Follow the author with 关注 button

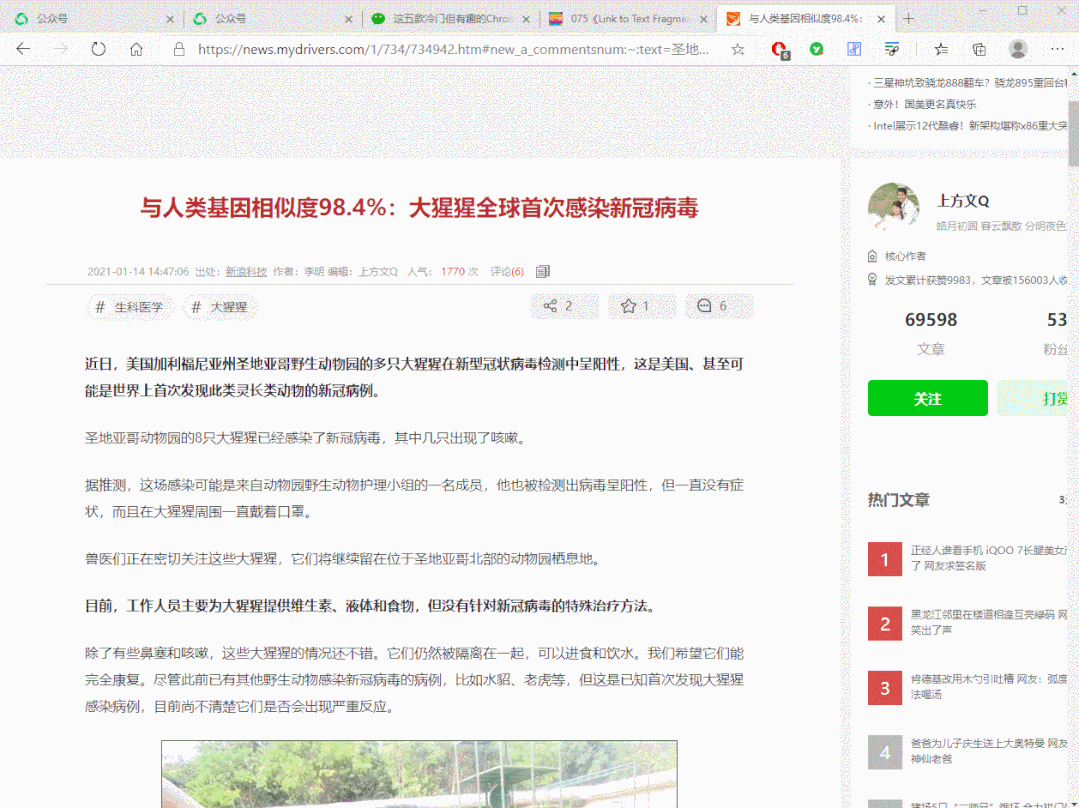[928, 398]
